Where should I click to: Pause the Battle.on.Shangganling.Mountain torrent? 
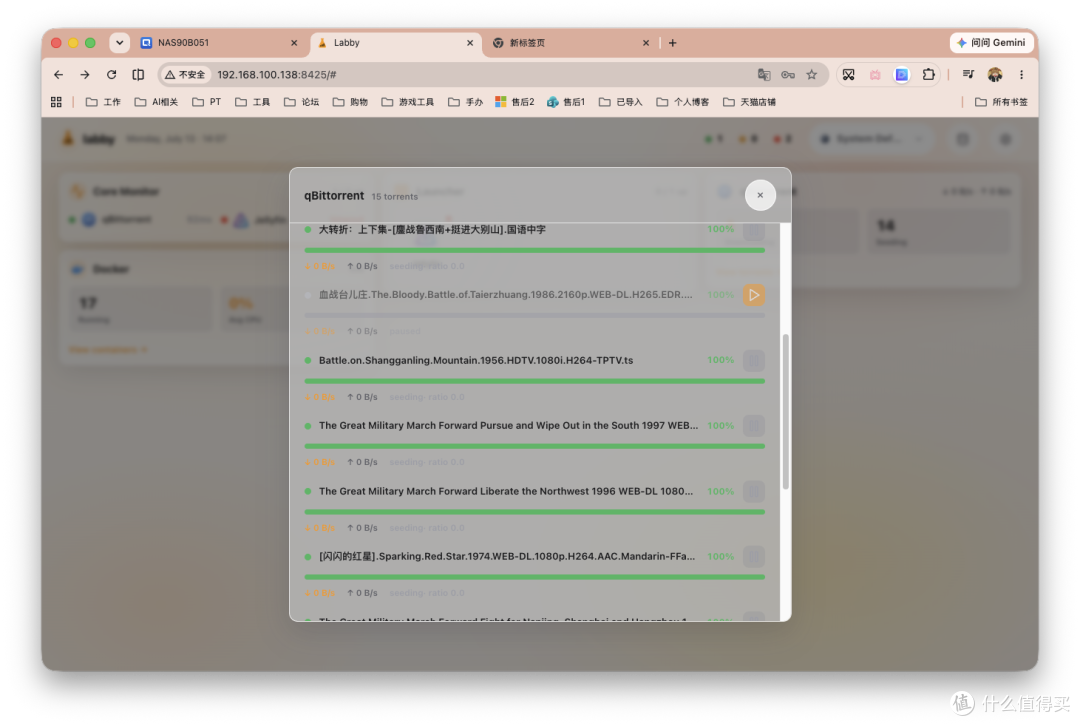coord(754,360)
